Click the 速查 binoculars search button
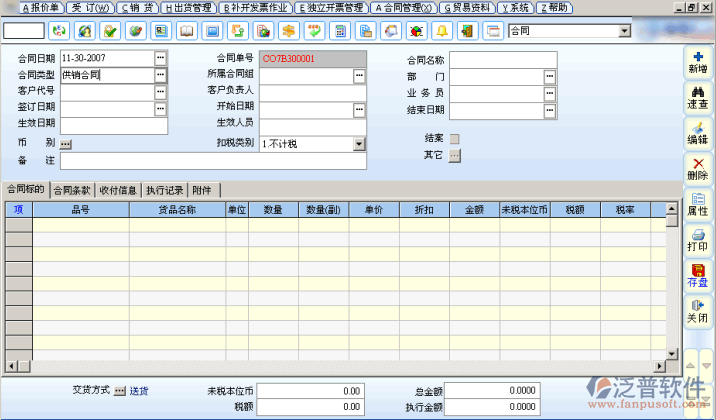Screen dimensions: 716x420 pos(697,97)
